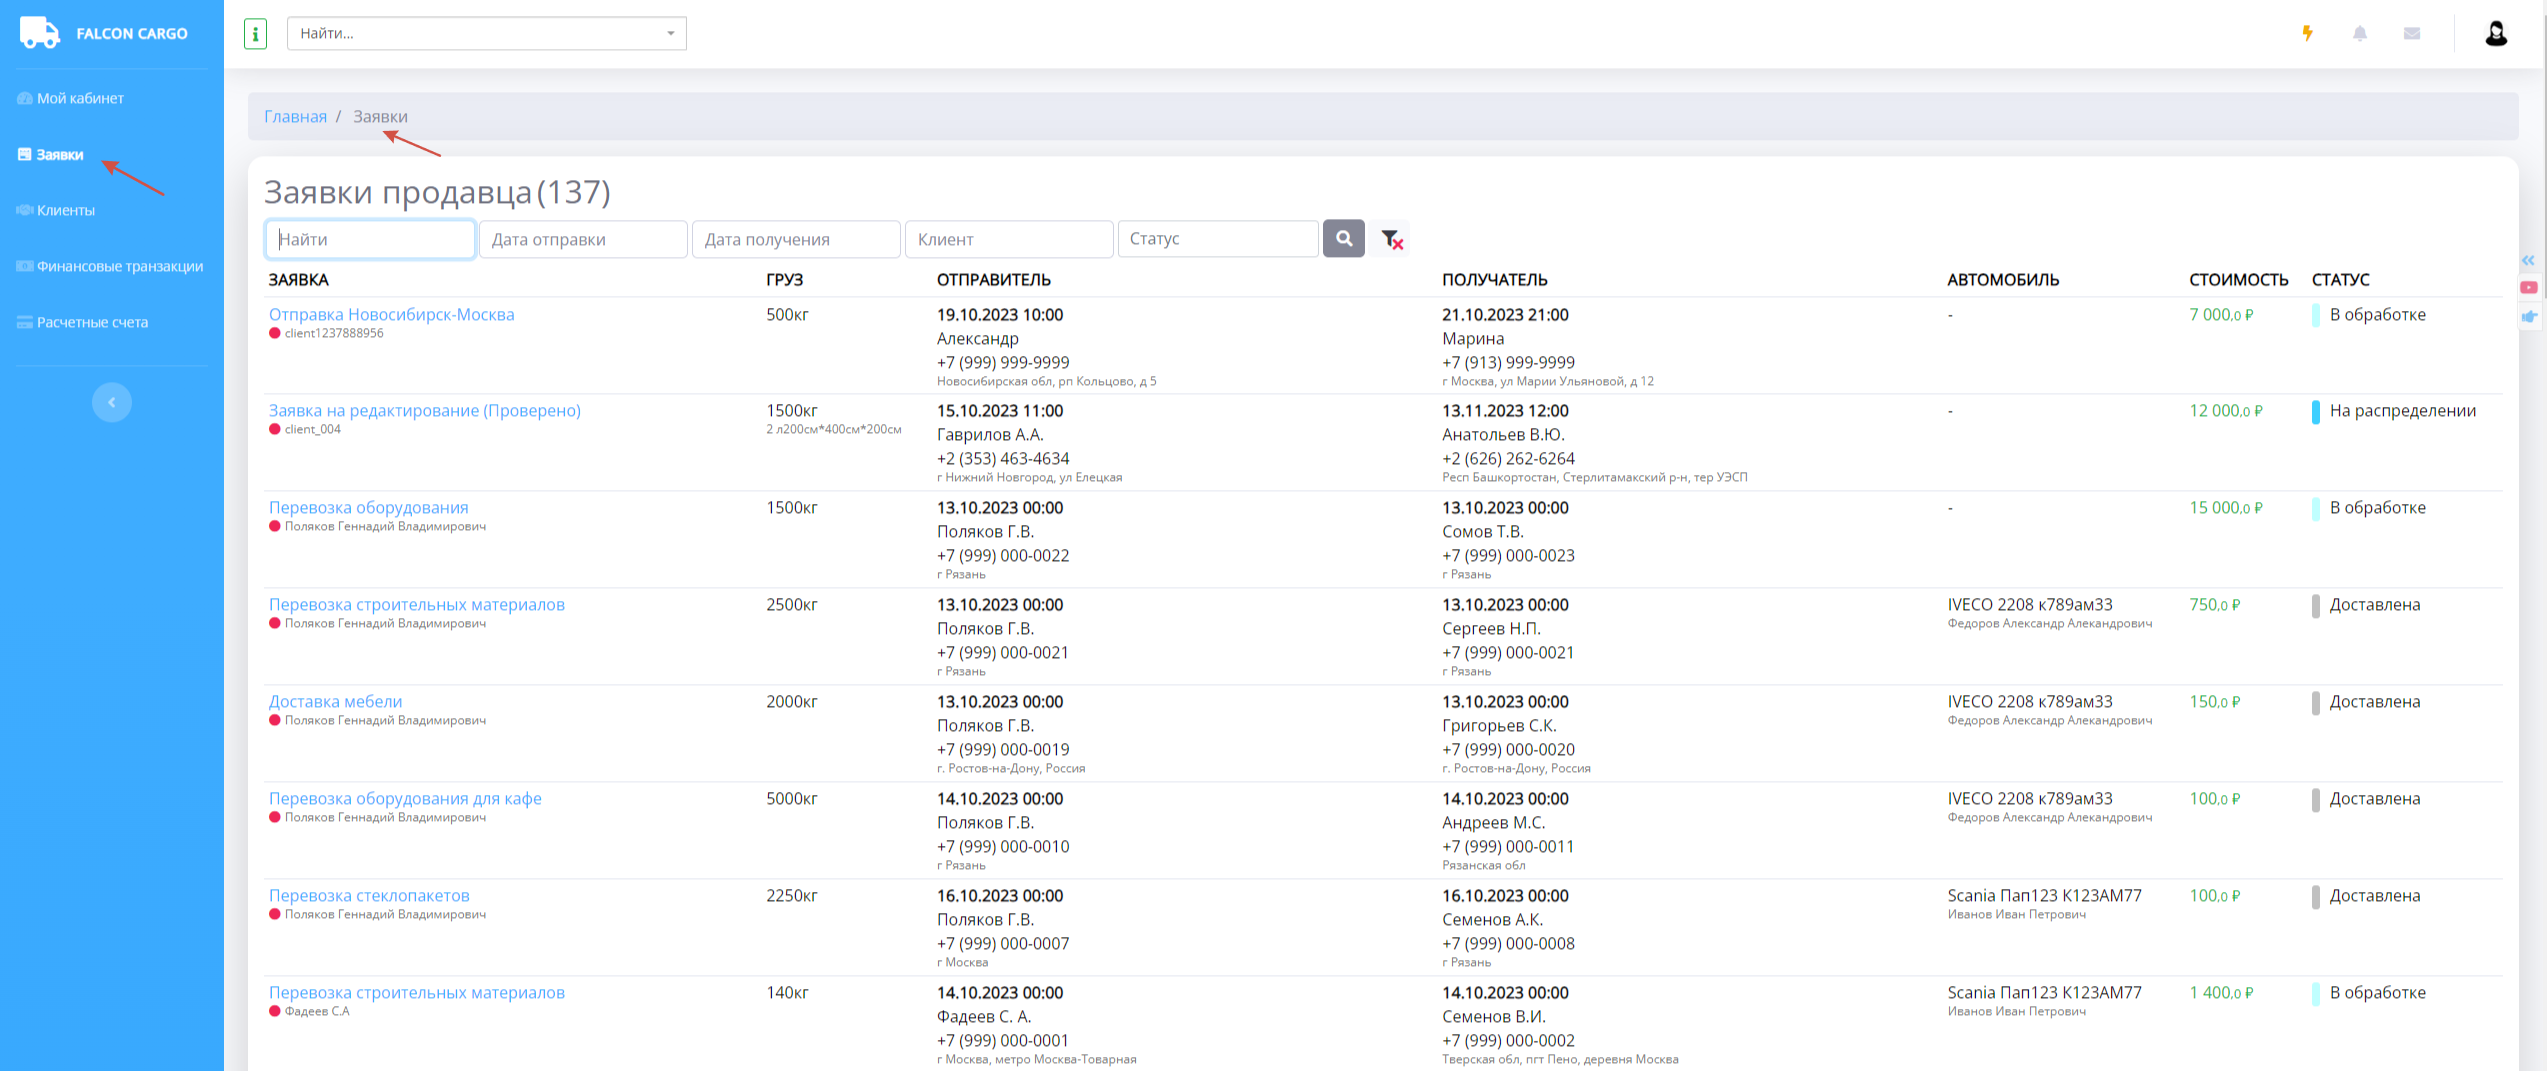Open Финансовые транзакции in the sidebar

click(x=119, y=266)
